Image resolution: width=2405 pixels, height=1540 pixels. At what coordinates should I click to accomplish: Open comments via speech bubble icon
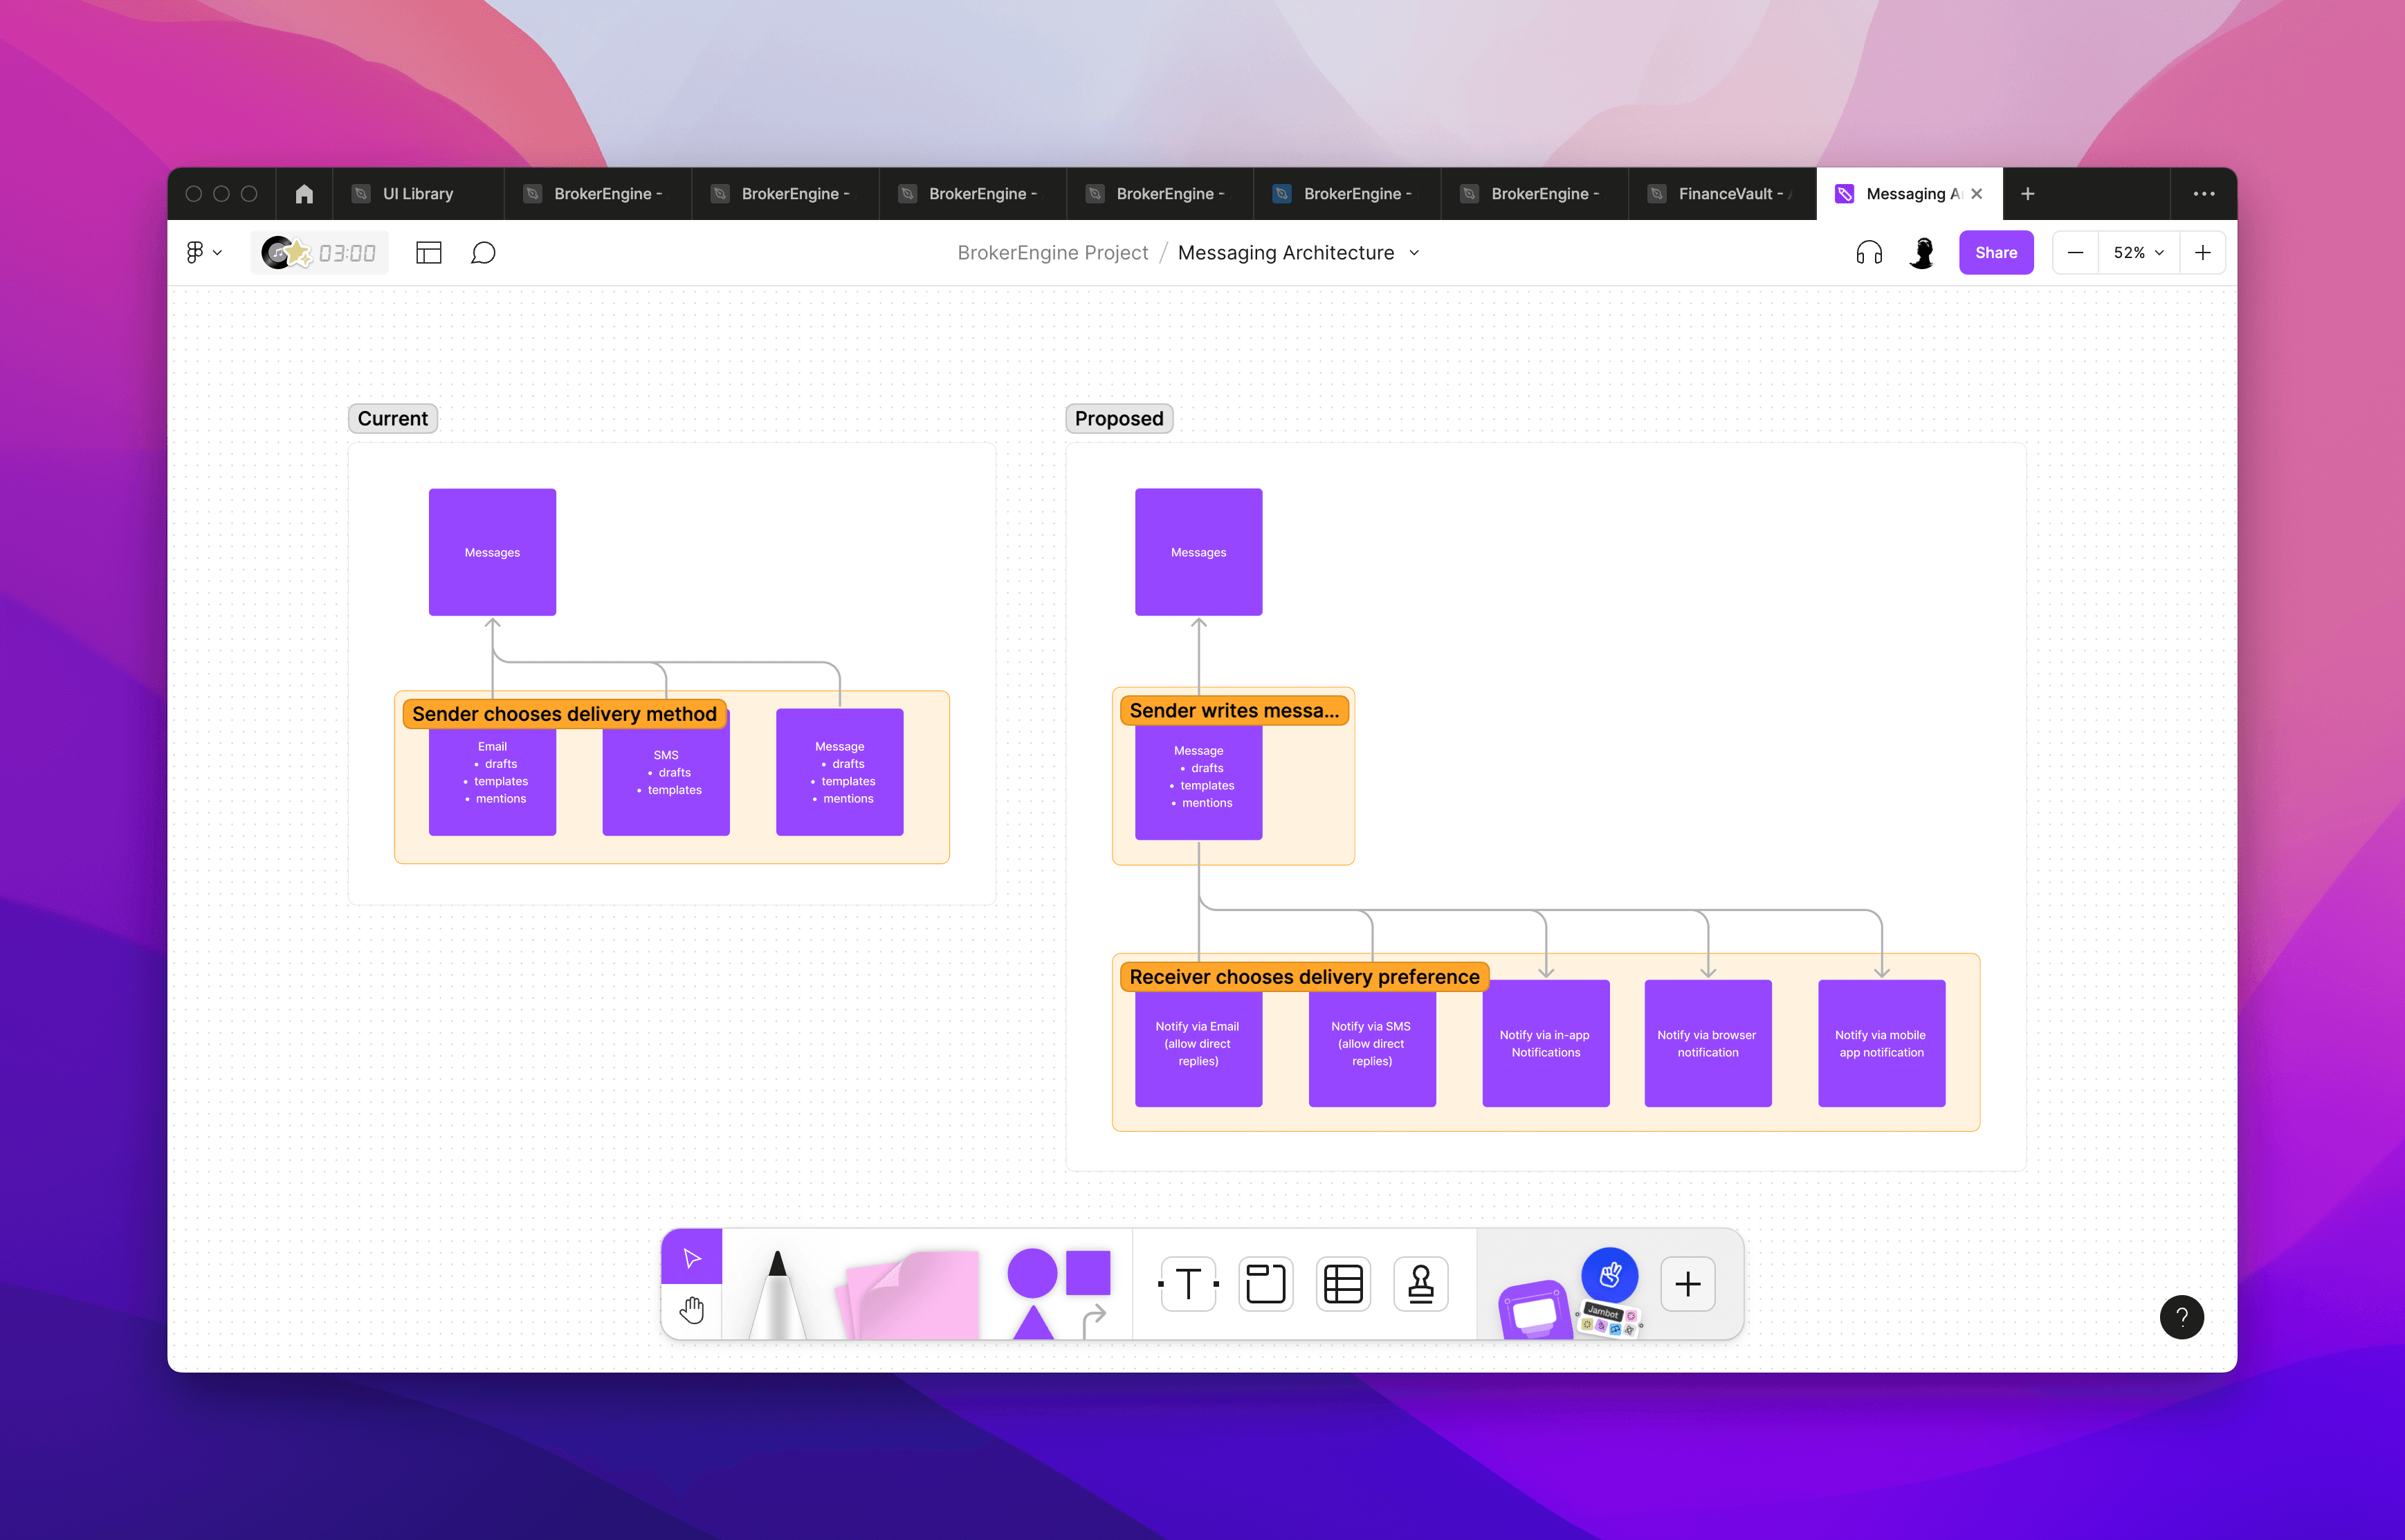[483, 253]
